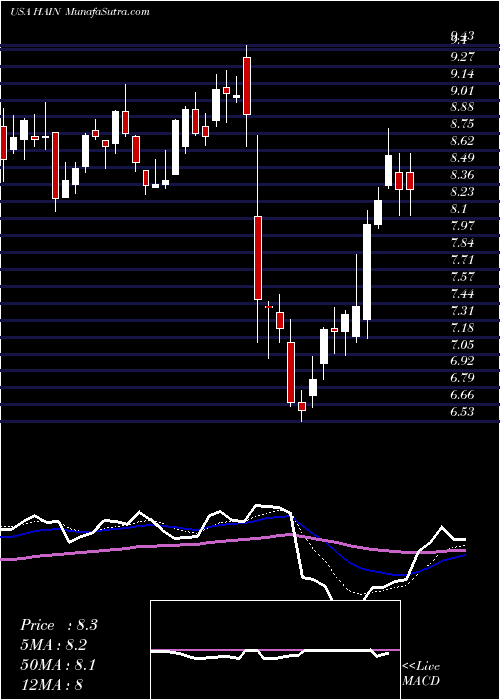Click the Price : 8.3 readout
The image size is (500, 700).
pyautogui.click(x=58, y=625)
